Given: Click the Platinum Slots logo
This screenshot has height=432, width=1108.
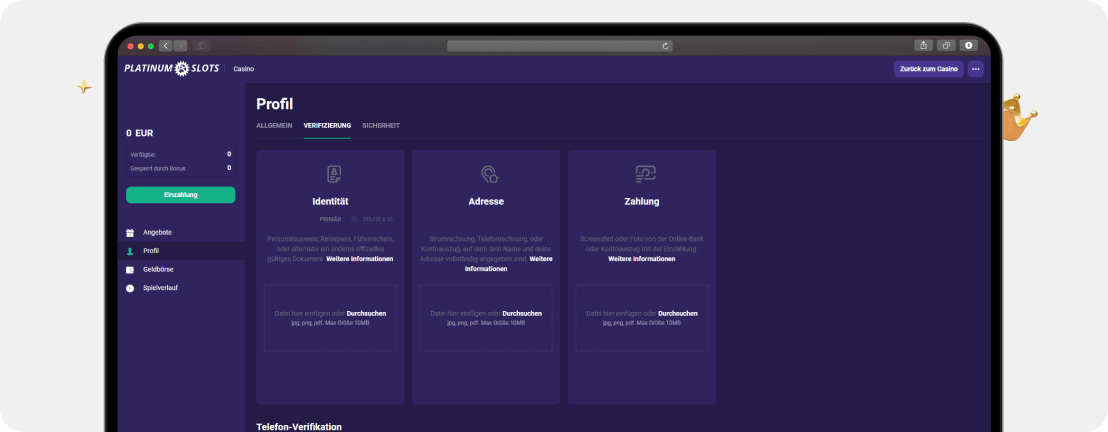Looking at the screenshot, I should tap(172, 69).
